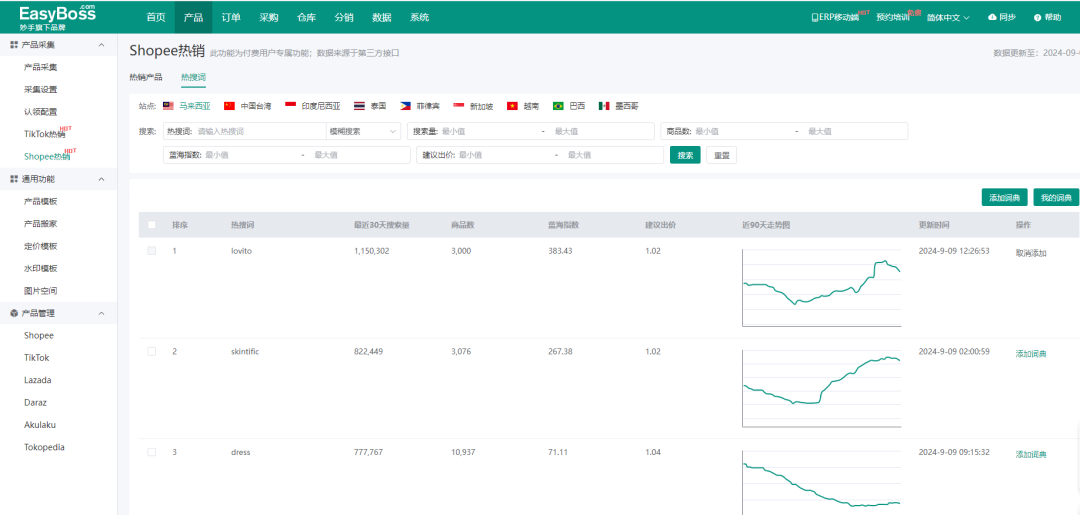Open the 分销 top menu
This screenshot has height=515, width=1080.
click(344, 17)
